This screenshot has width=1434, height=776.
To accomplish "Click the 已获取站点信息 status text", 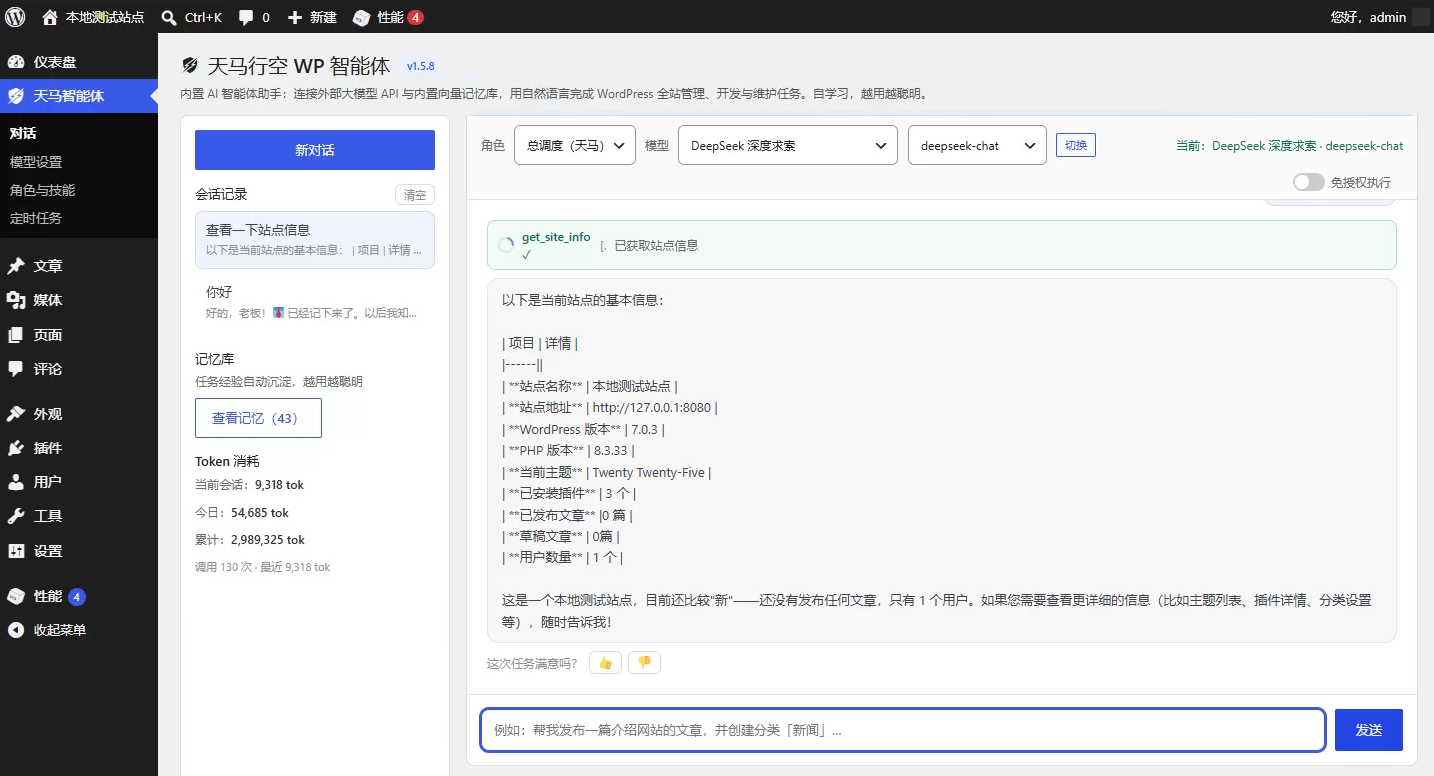I will tap(656, 245).
